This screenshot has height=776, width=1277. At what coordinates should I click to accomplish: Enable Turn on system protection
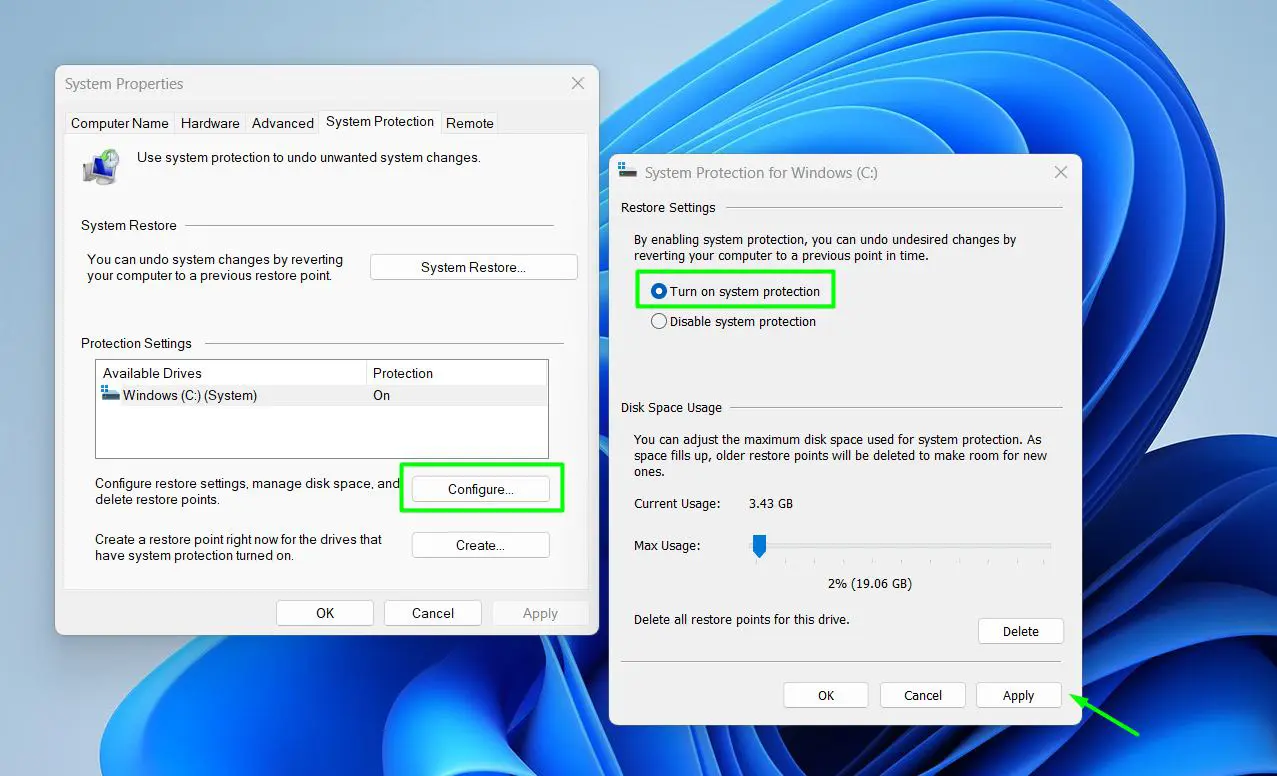pyautogui.click(x=658, y=290)
